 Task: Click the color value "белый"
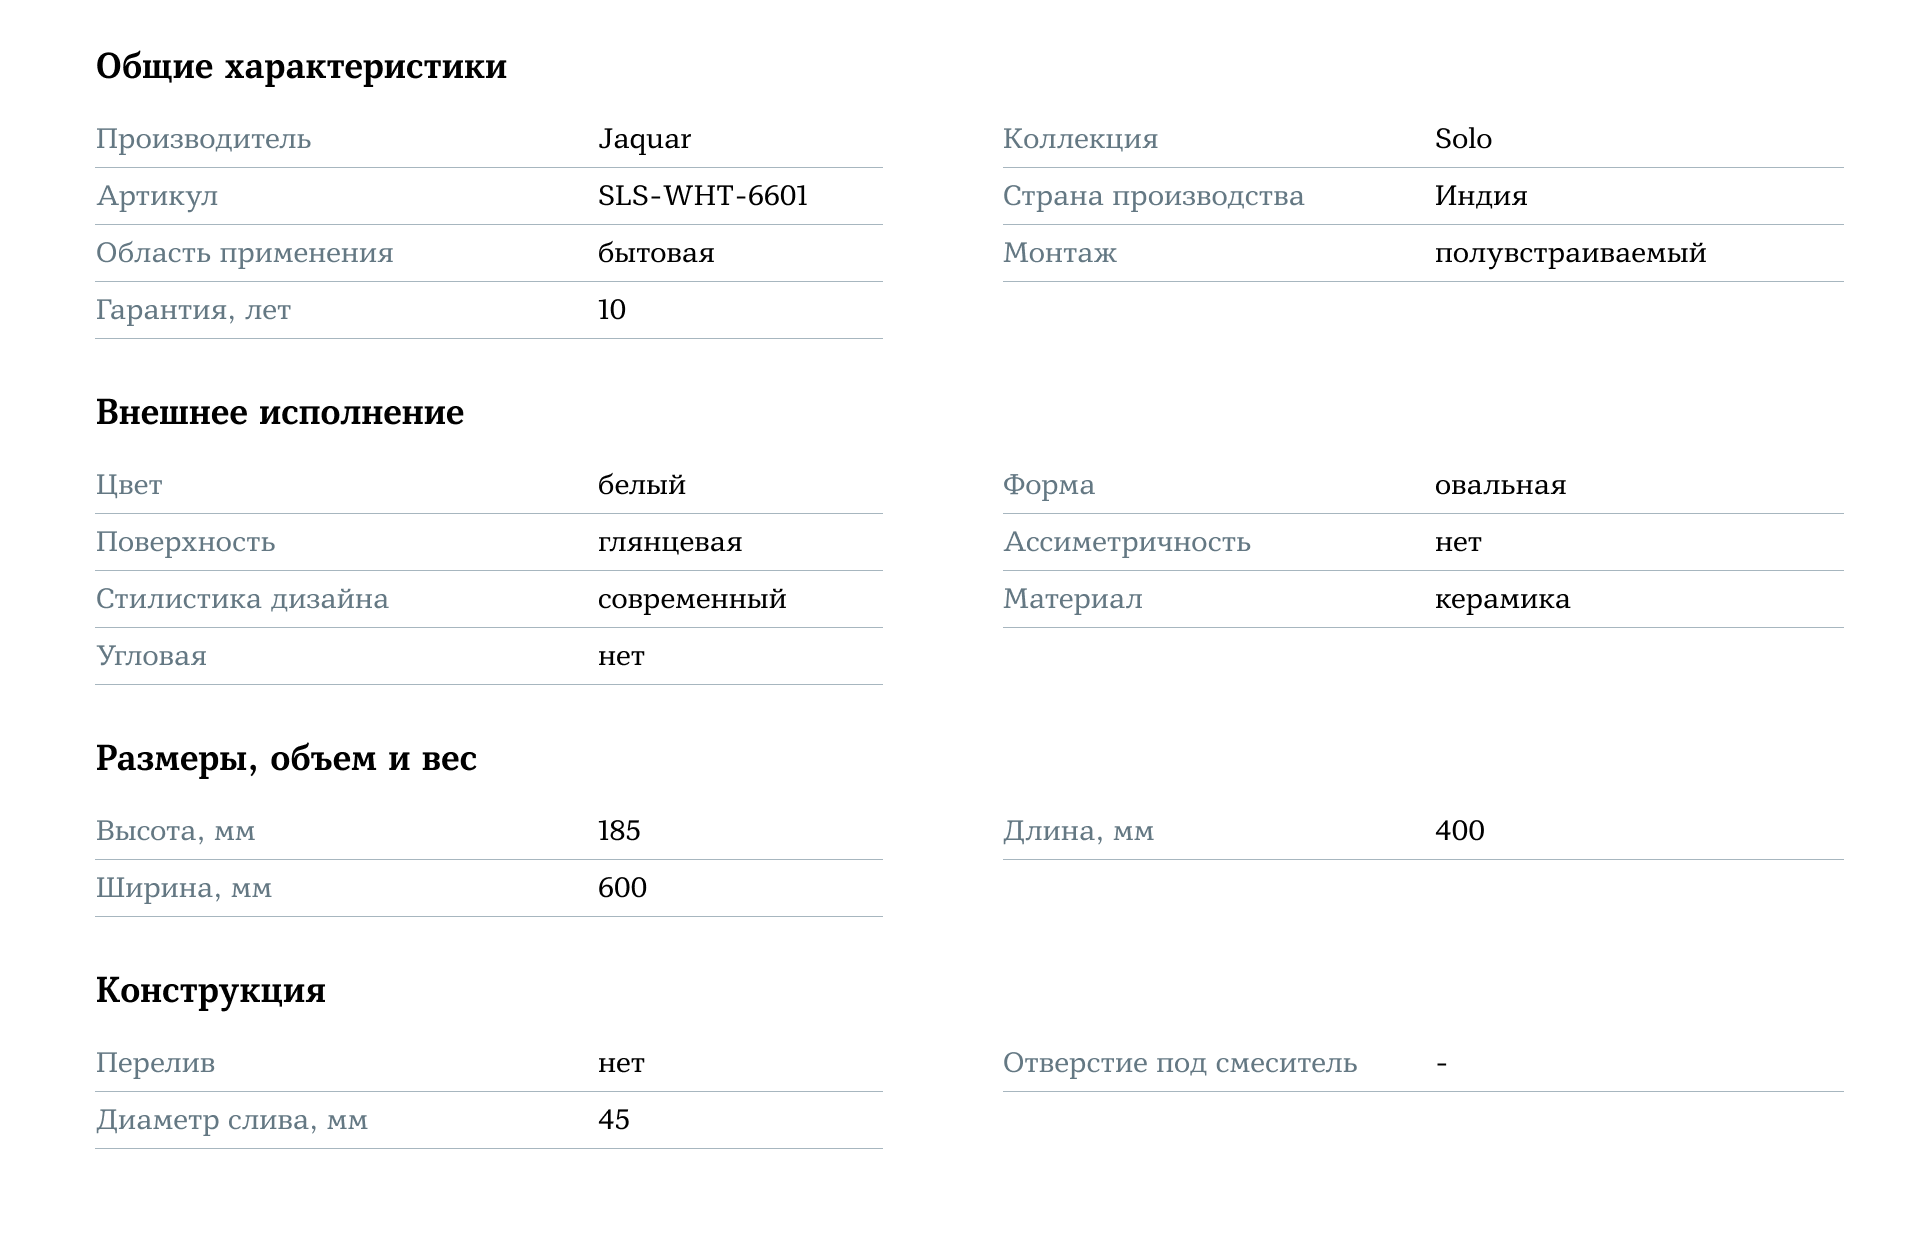tap(641, 485)
